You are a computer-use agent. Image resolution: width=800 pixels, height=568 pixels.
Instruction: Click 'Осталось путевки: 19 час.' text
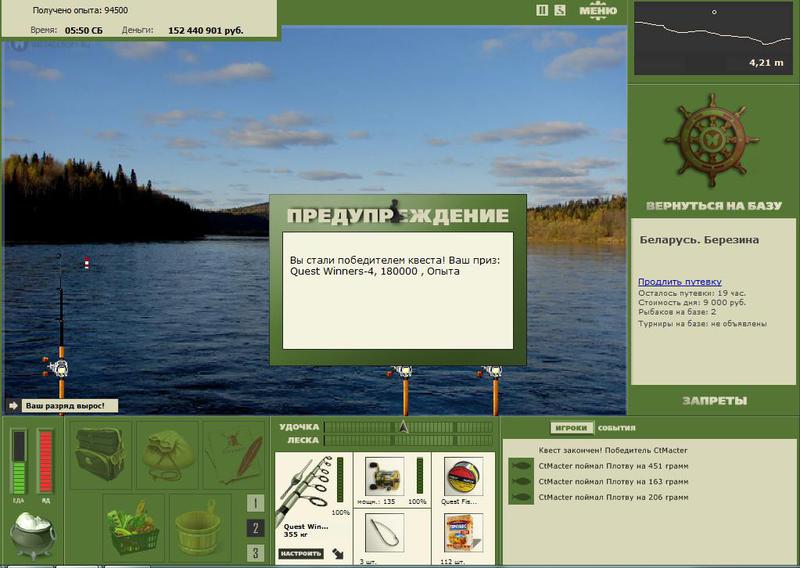point(692,293)
